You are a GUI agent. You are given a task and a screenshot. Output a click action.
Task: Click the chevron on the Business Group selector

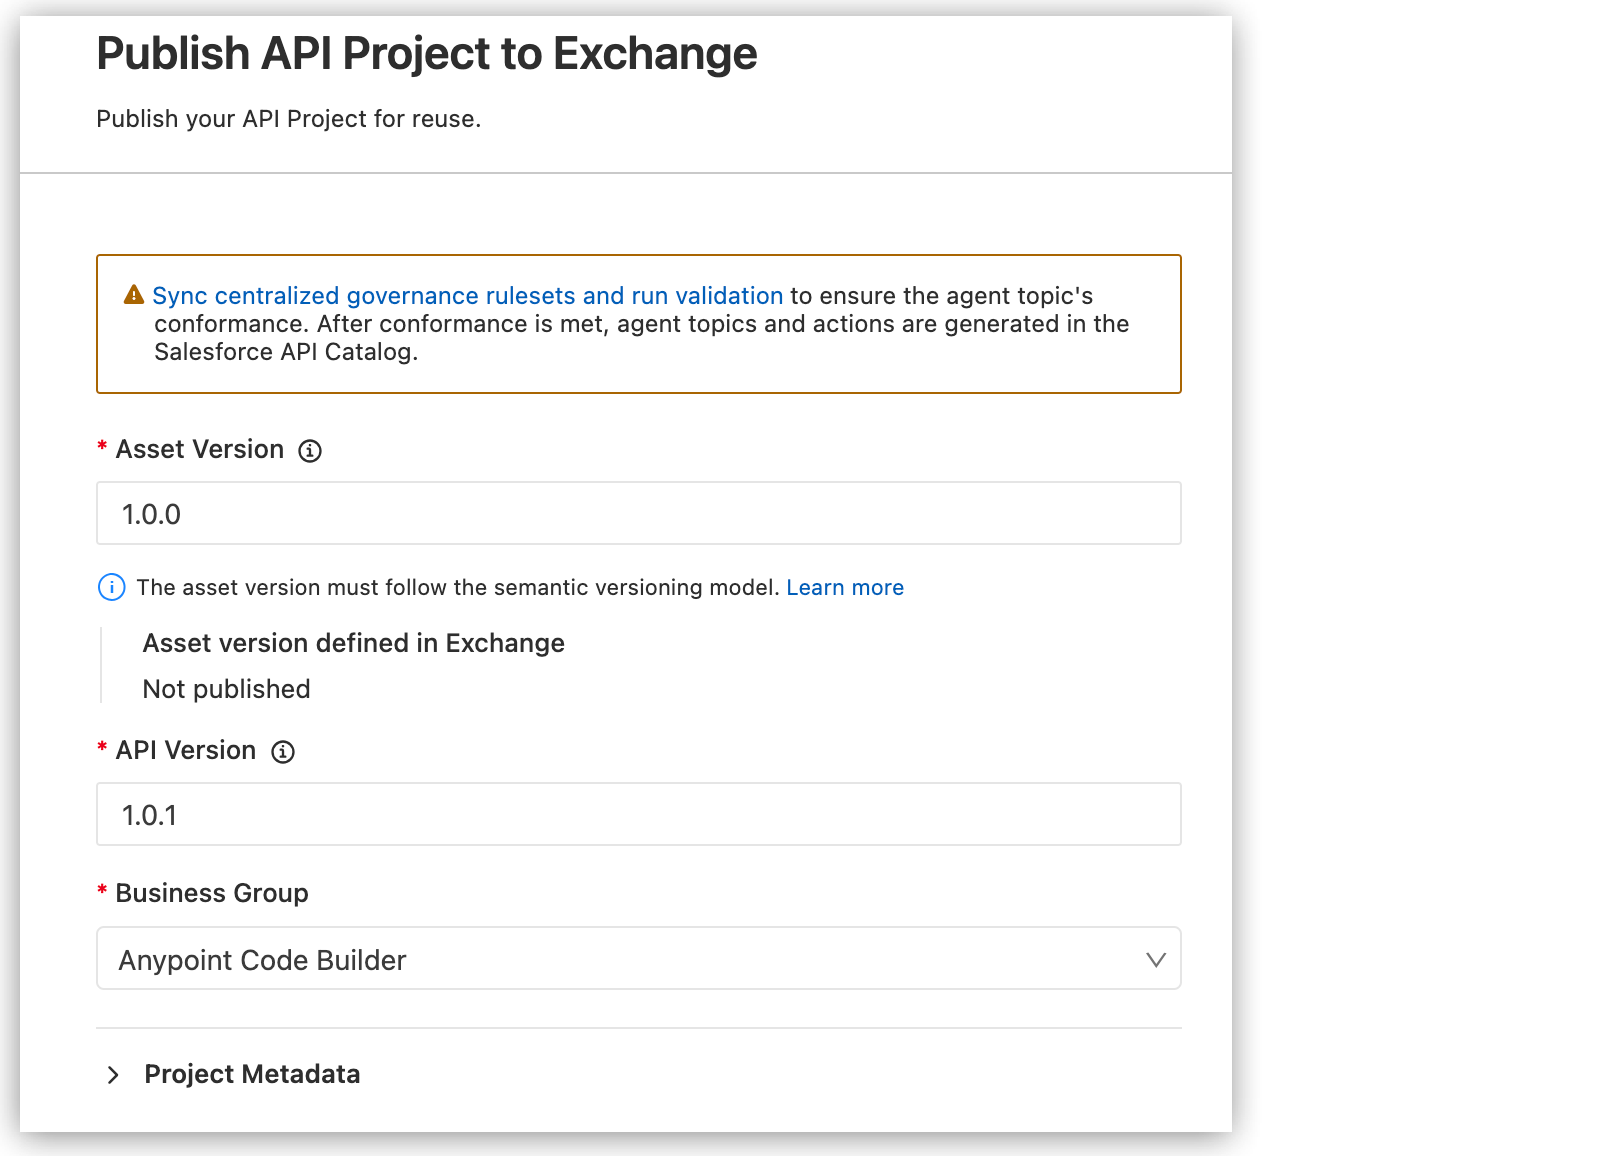[x=1156, y=959]
